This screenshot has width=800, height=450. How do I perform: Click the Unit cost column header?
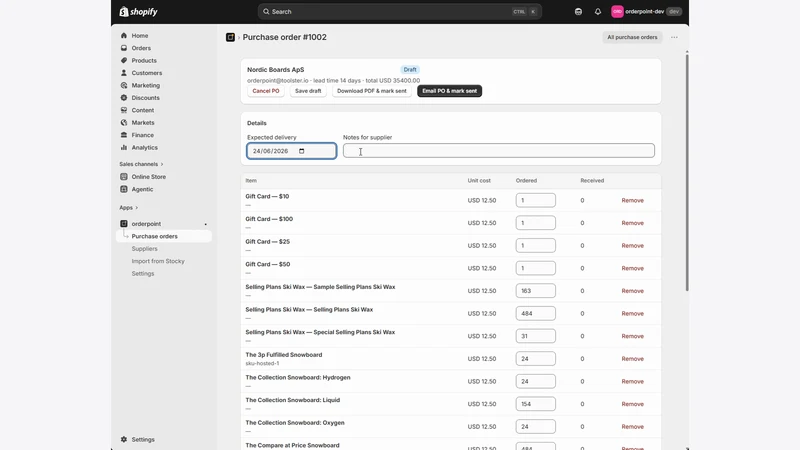click(479, 181)
